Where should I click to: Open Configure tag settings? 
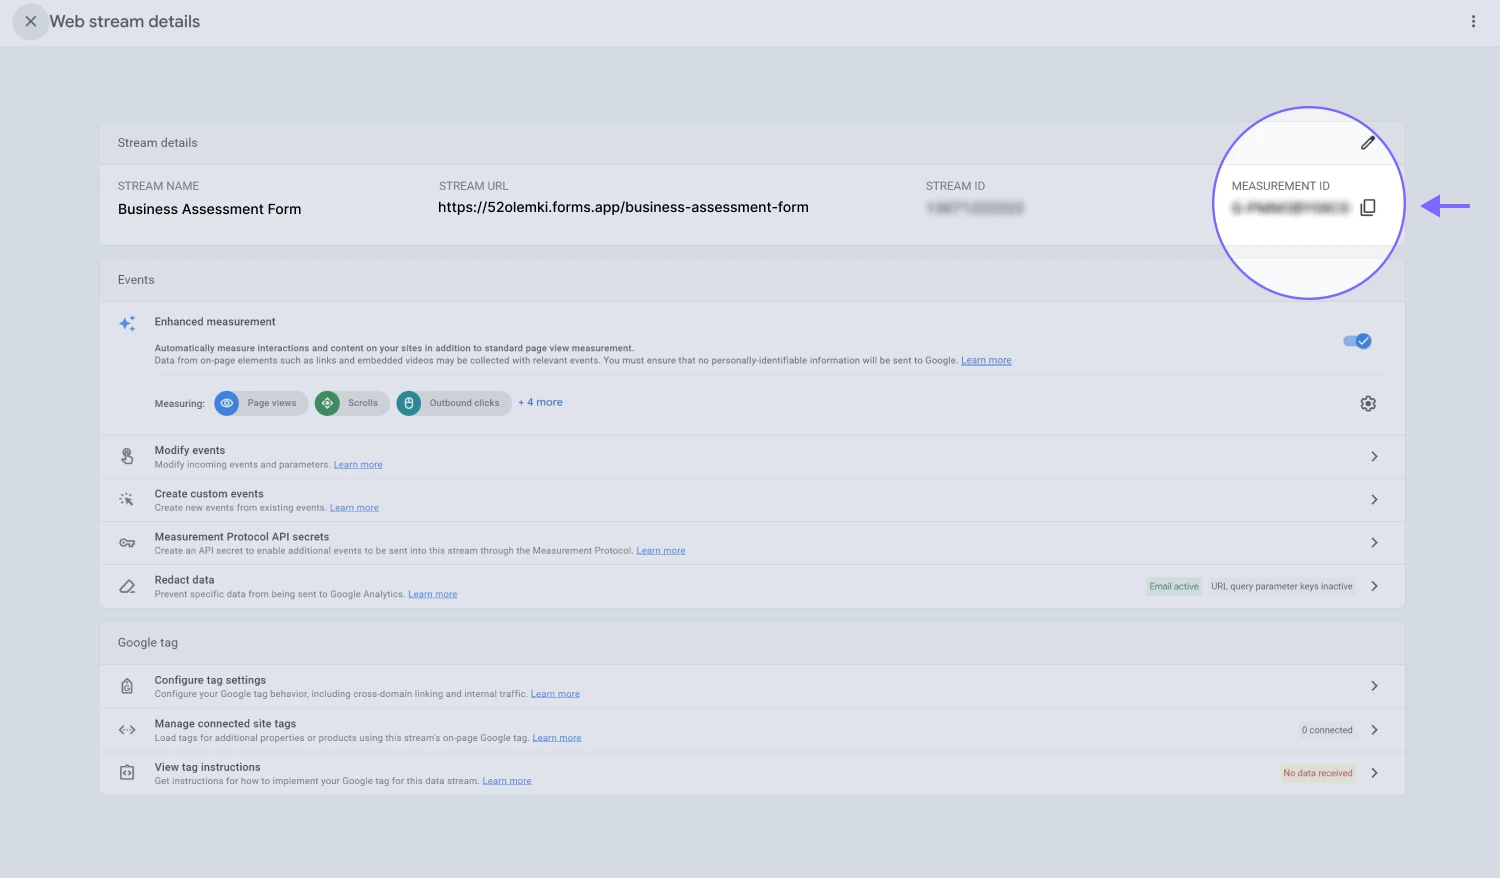tap(1374, 686)
